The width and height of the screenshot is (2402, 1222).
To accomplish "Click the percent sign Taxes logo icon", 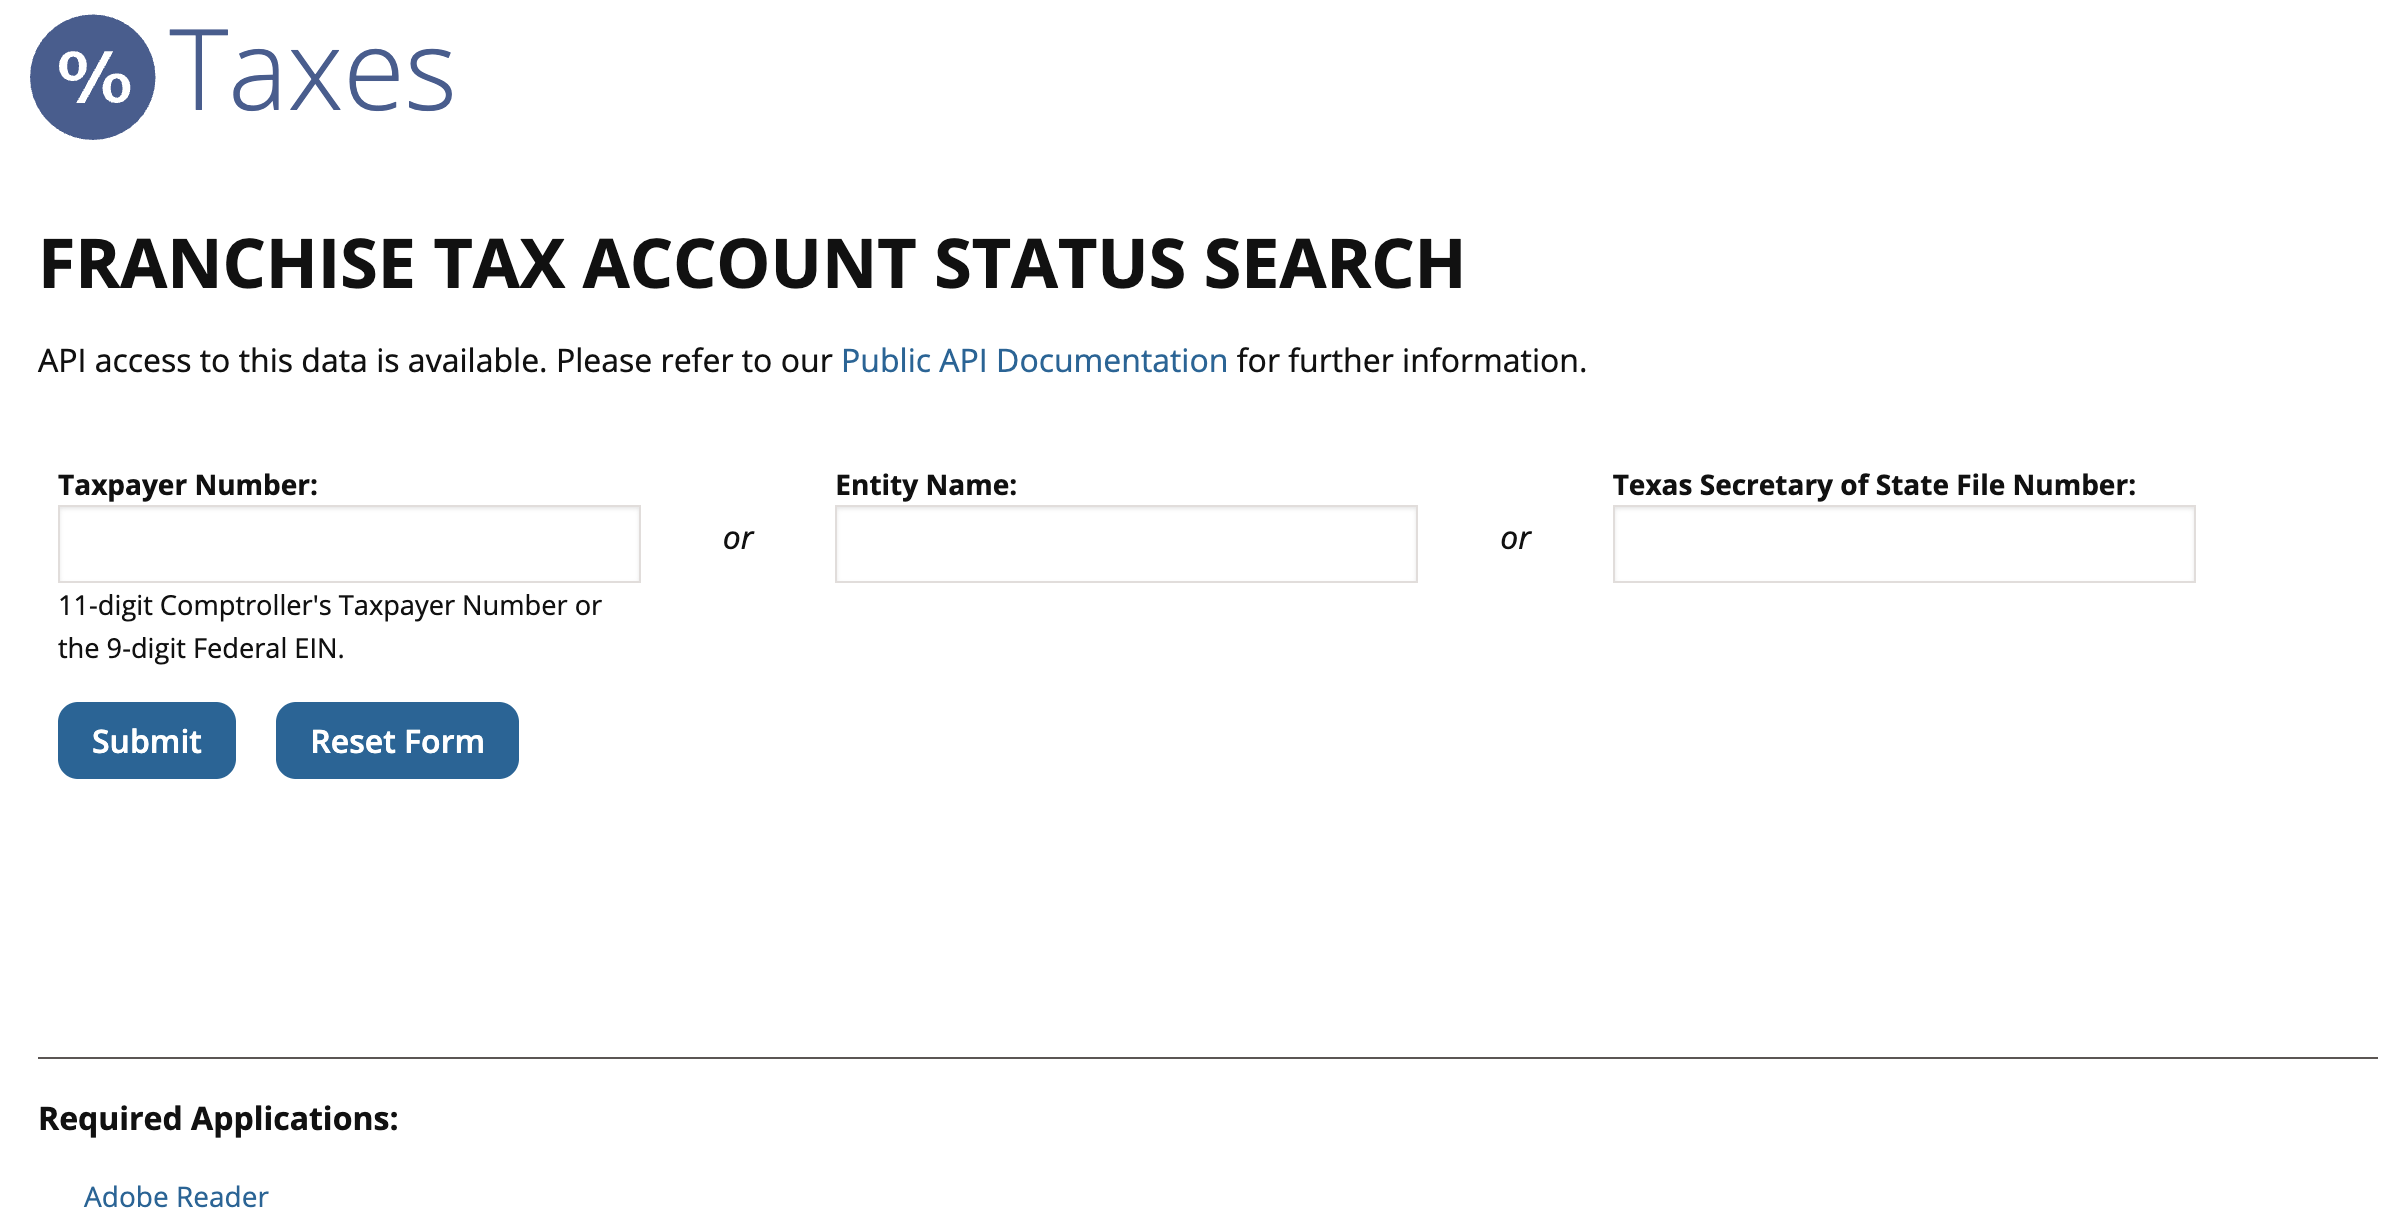I will pyautogui.click(x=93, y=77).
